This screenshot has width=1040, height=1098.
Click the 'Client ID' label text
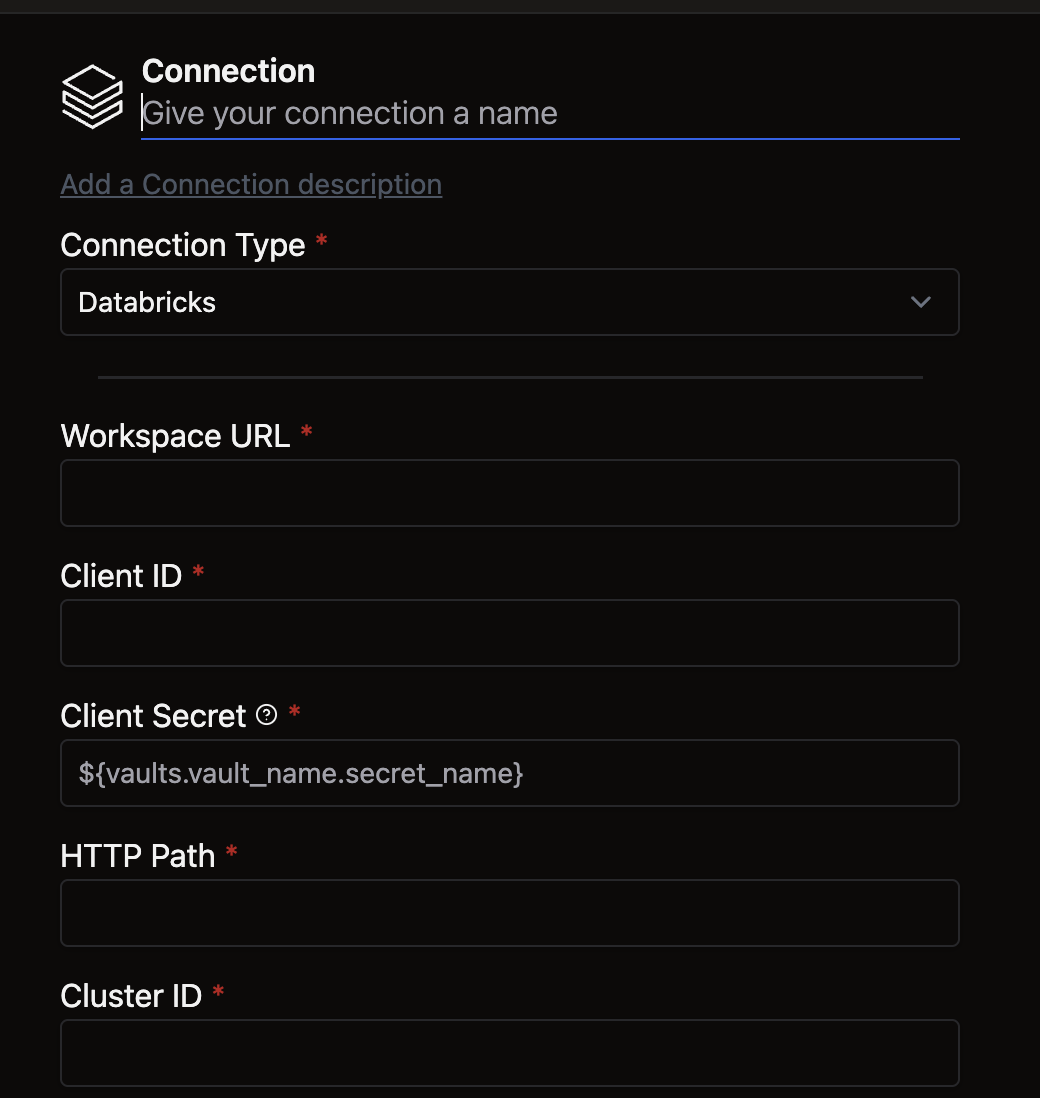click(x=121, y=576)
